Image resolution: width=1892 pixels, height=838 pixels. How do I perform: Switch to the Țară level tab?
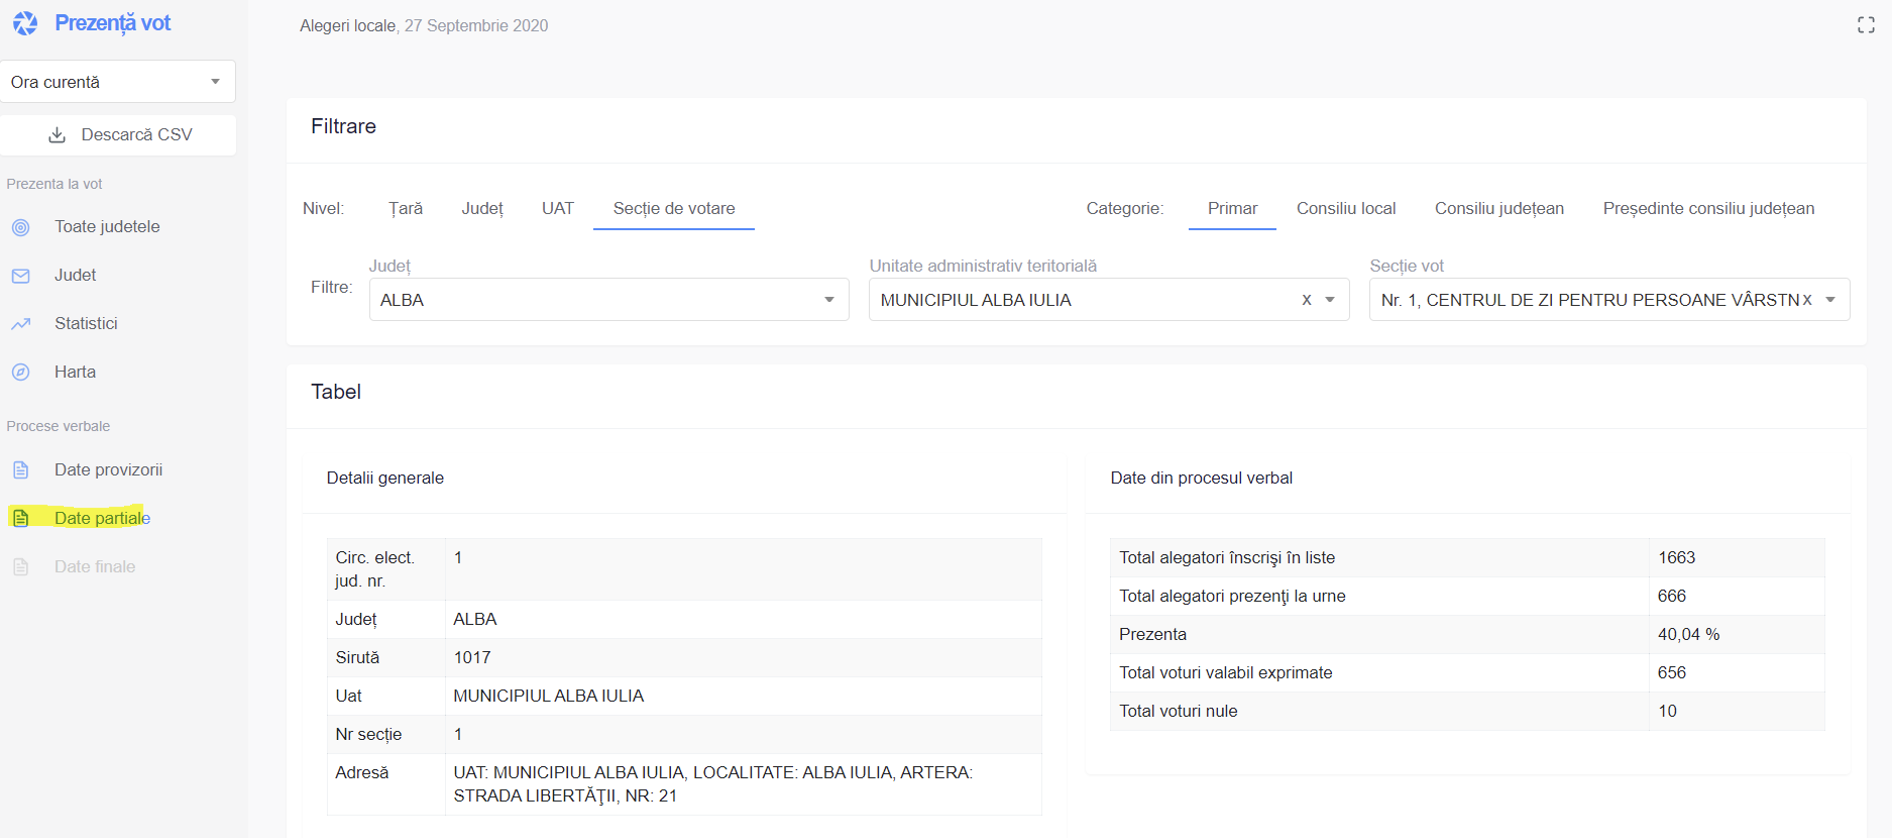405,209
